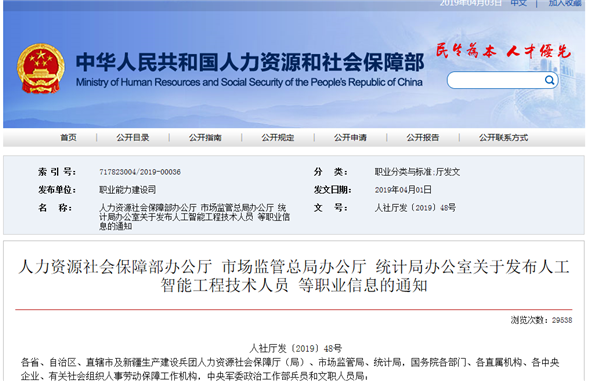Select publisher value 职业能力建设司
The width and height of the screenshot is (600, 381).
coord(127,190)
